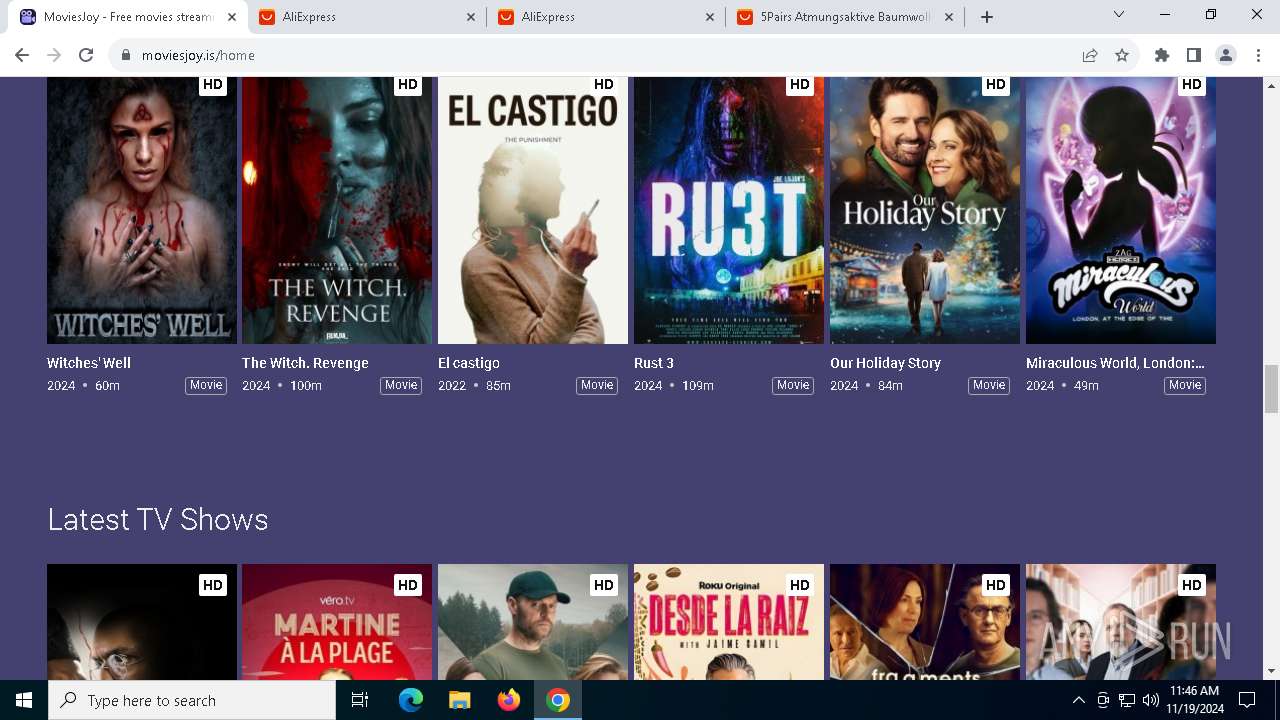Click Movie tag under Rust 3
This screenshot has height=720, width=1280.
click(793, 385)
